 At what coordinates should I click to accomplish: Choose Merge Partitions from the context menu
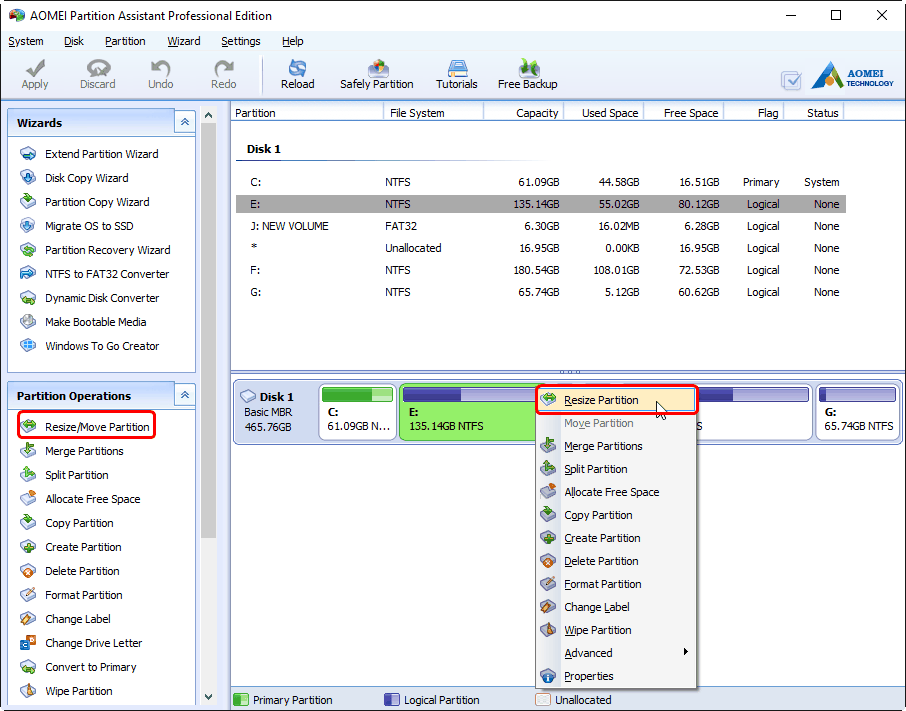pyautogui.click(x=617, y=446)
